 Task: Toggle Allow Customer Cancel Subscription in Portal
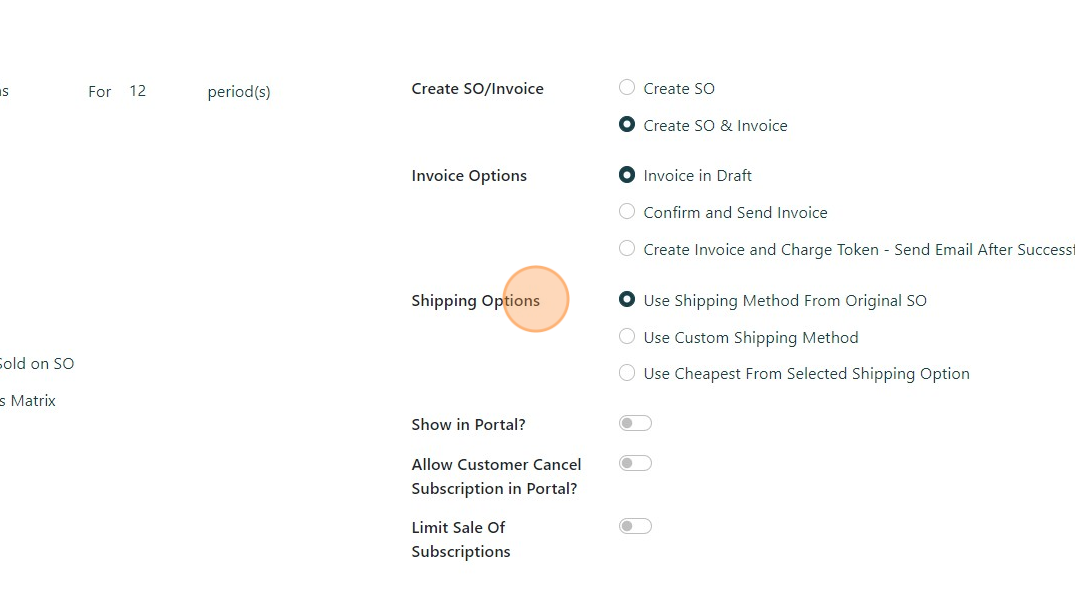(635, 464)
